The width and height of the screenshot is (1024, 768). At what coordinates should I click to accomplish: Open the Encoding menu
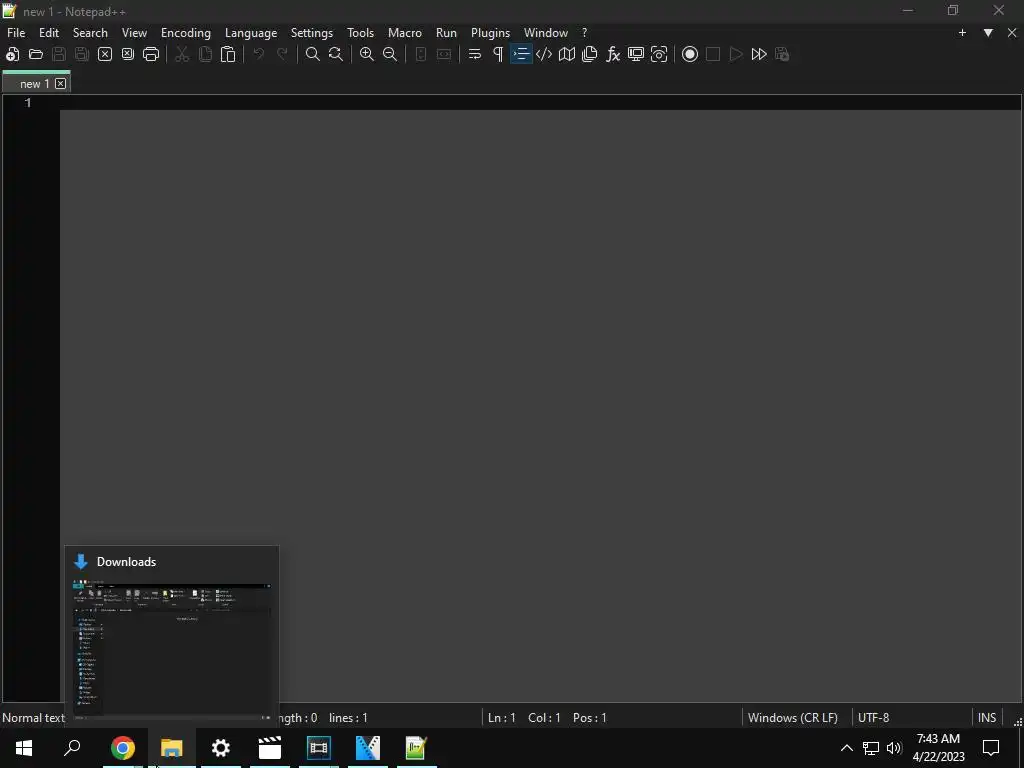185,33
